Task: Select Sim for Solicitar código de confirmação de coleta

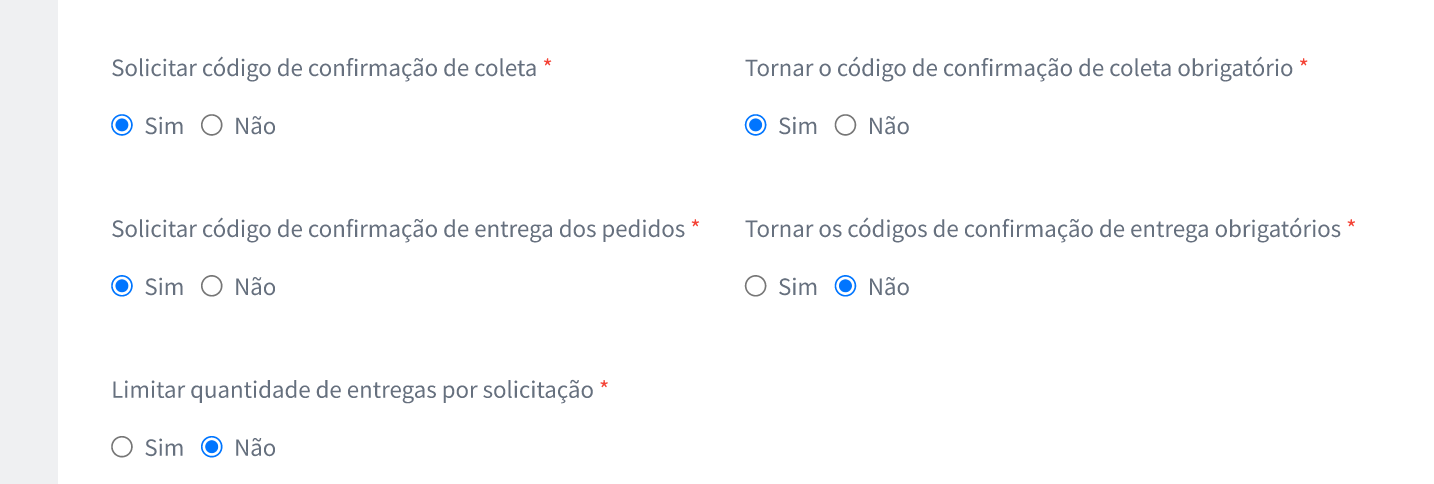Action: click(122, 126)
